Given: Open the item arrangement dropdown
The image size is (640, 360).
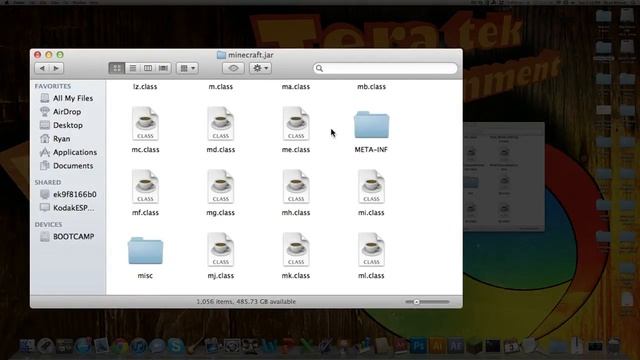Looking at the screenshot, I should coord(187,68).
